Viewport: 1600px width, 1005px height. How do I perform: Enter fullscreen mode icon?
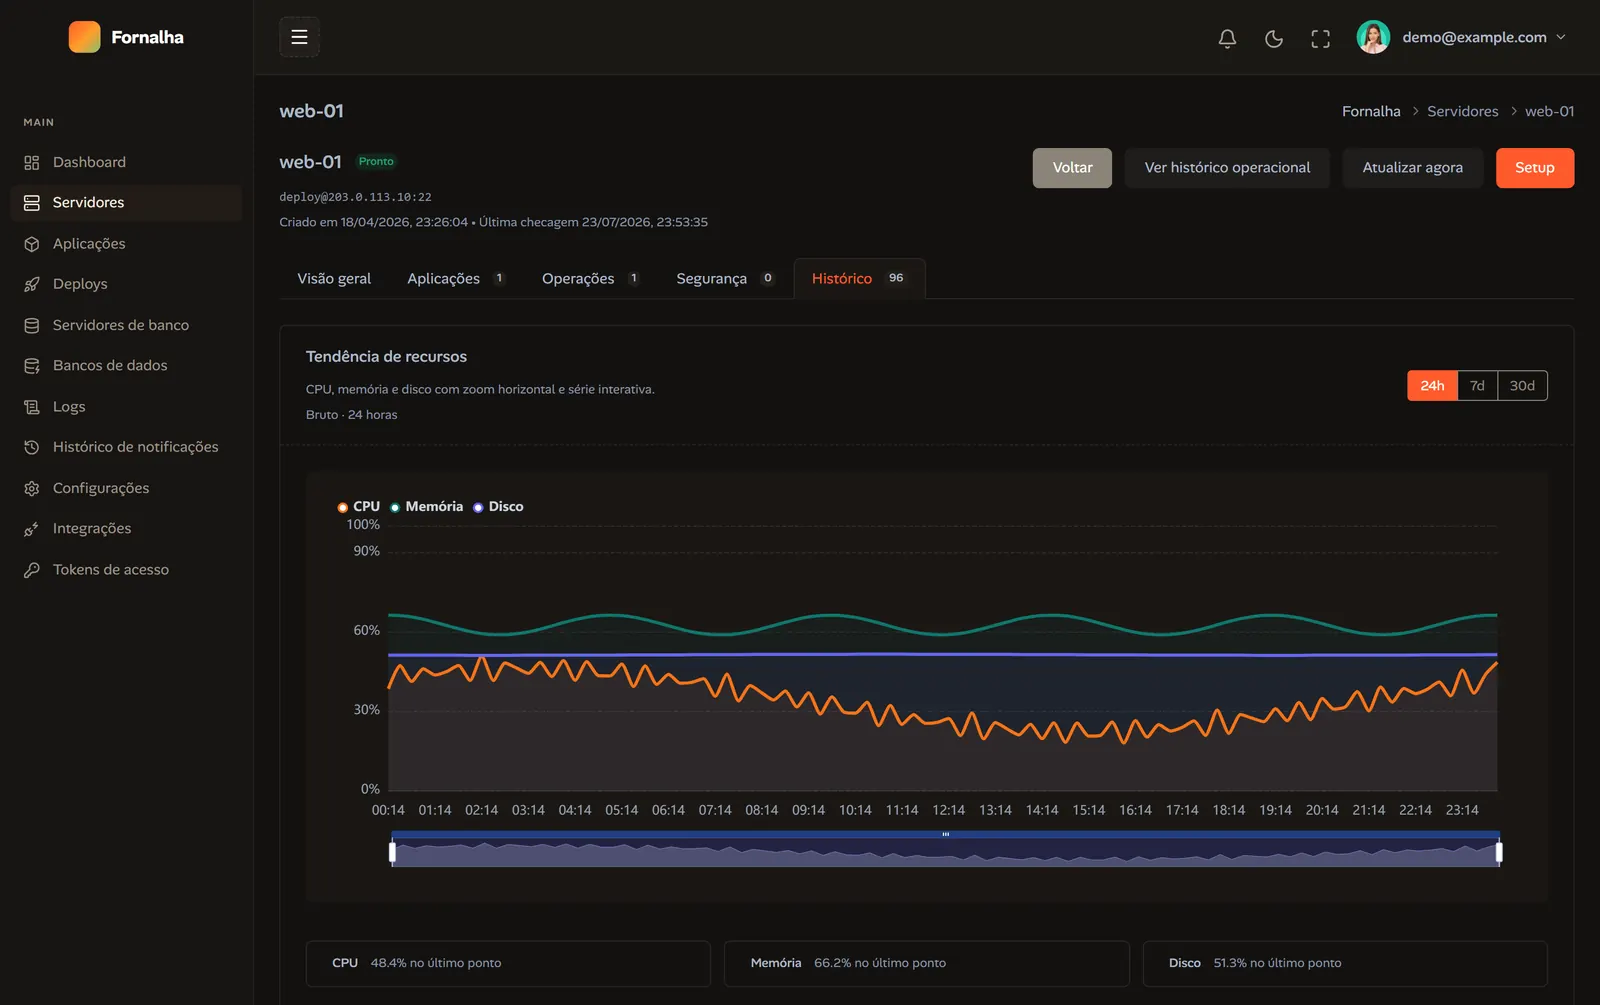(x=1321, y=38)
